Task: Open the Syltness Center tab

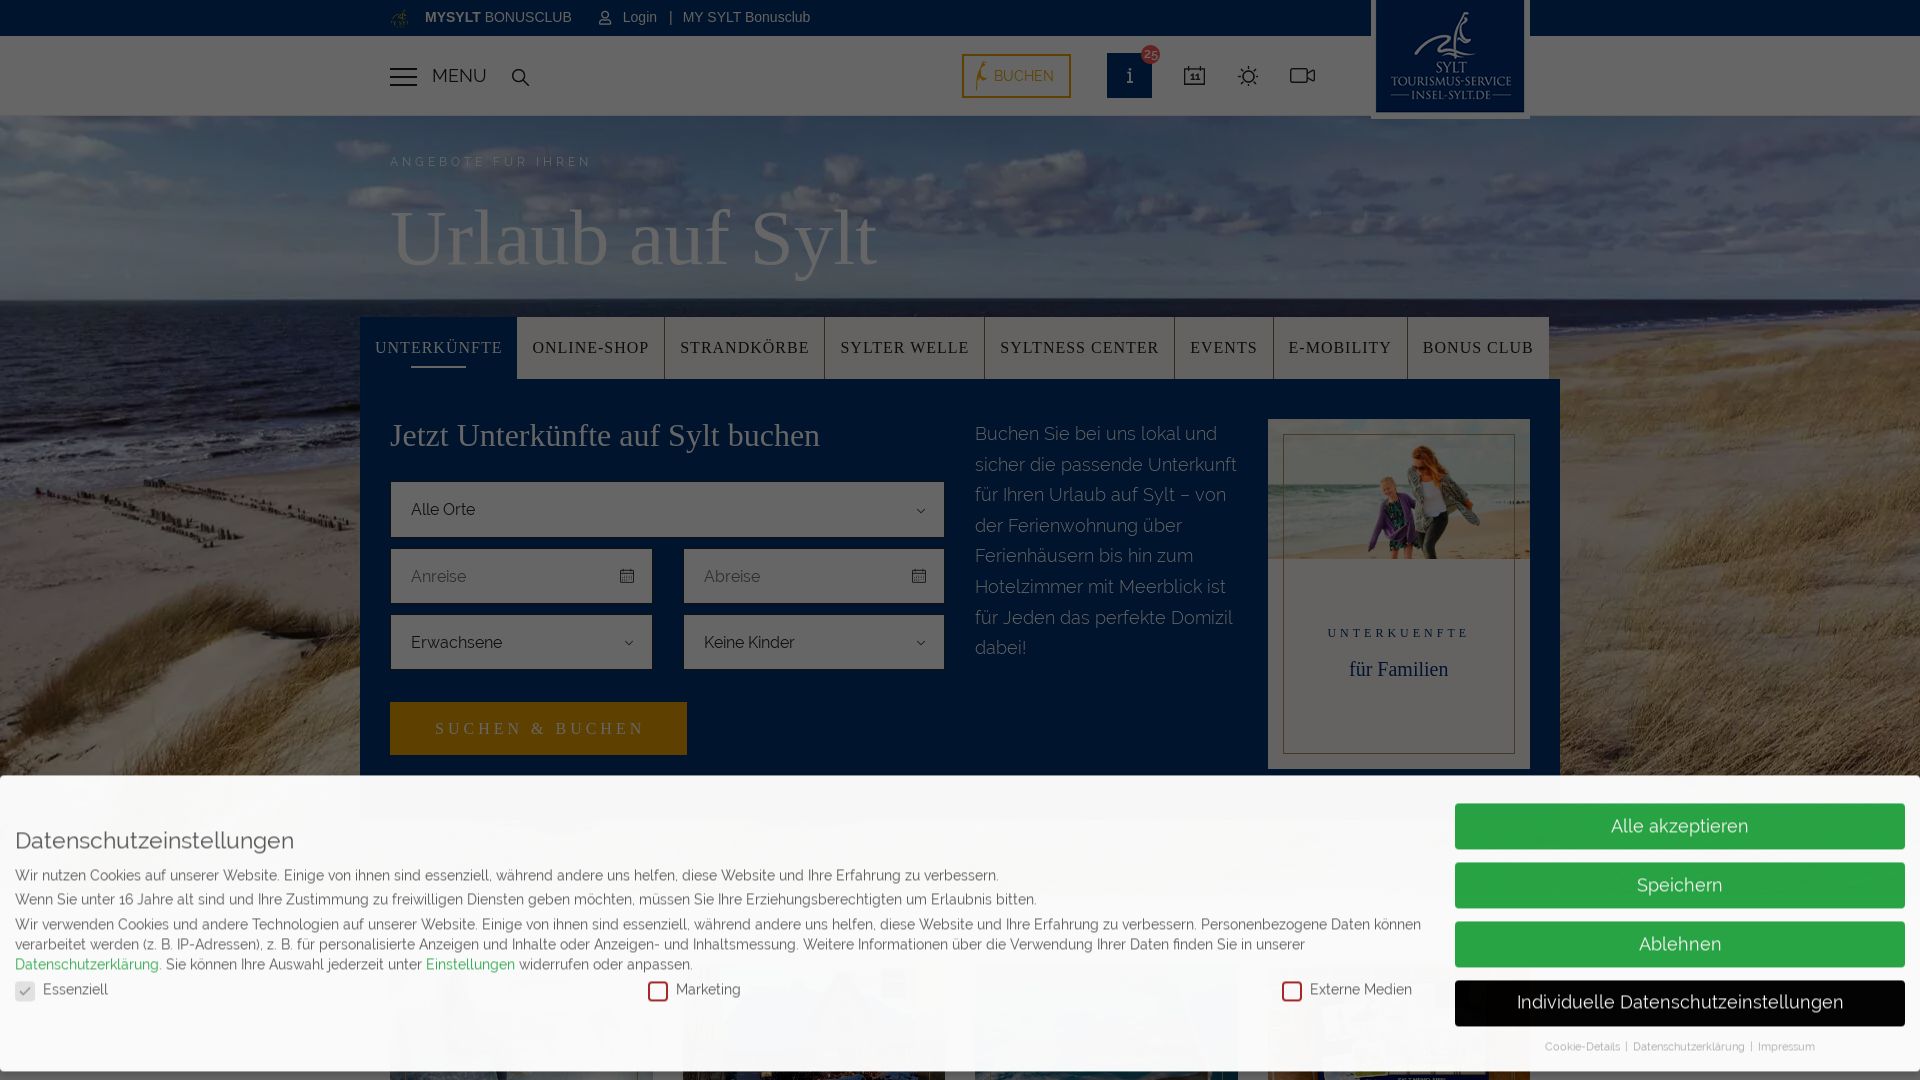Action: 1079,348
